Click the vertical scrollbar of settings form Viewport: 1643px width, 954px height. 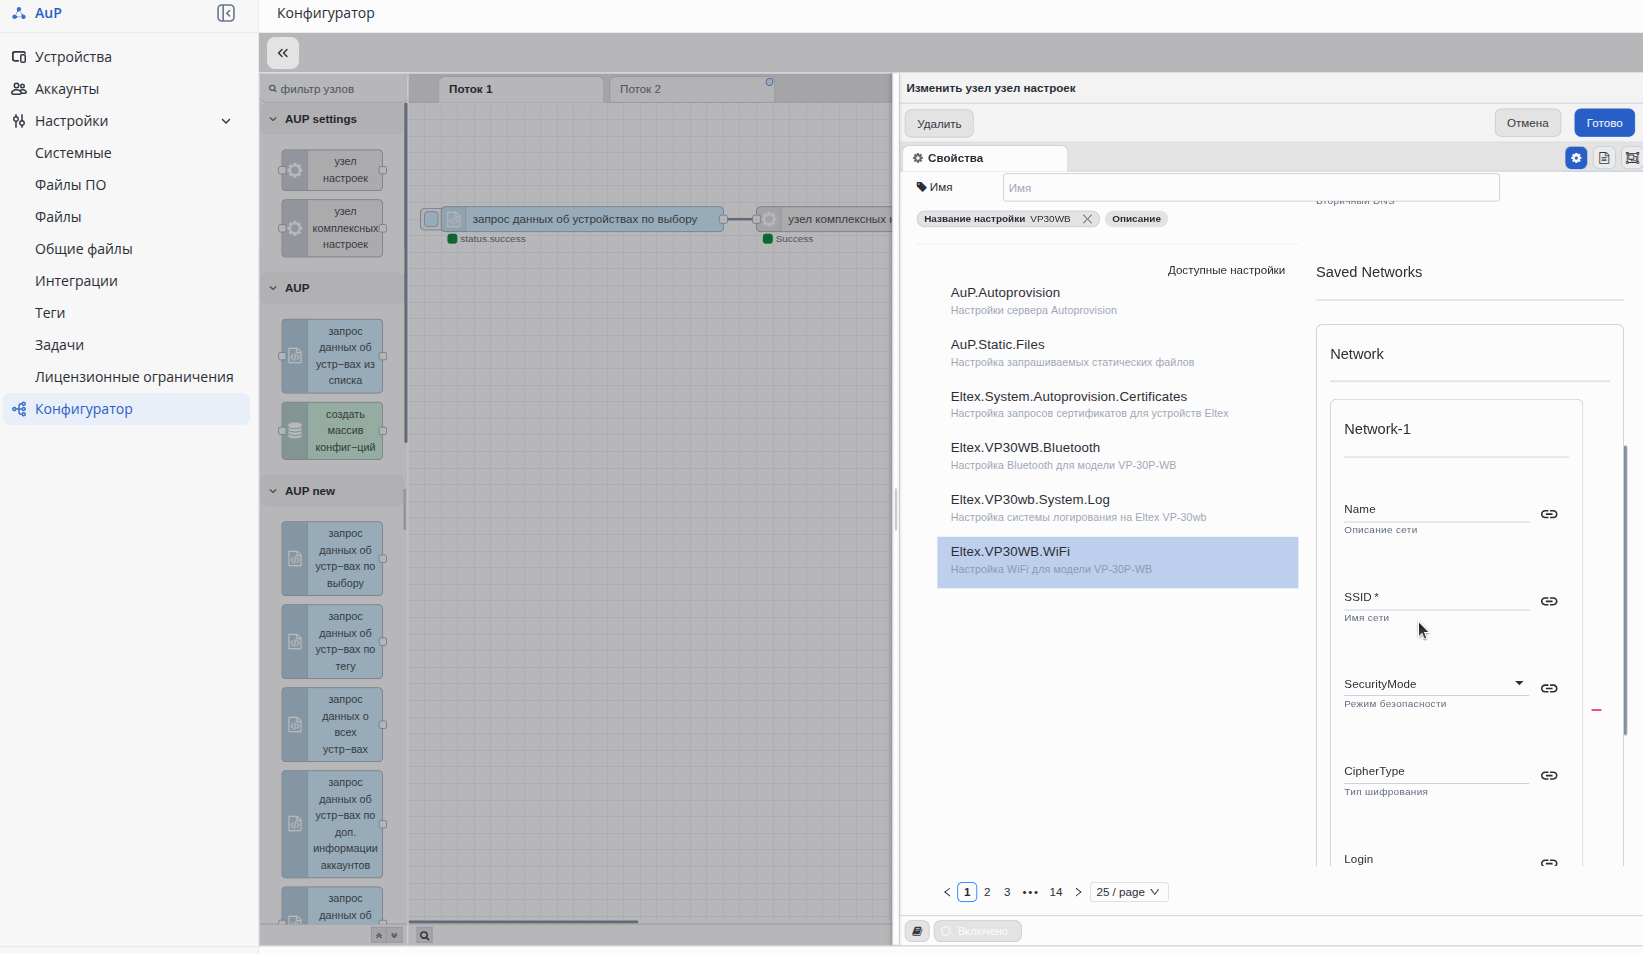[1625, 590]
